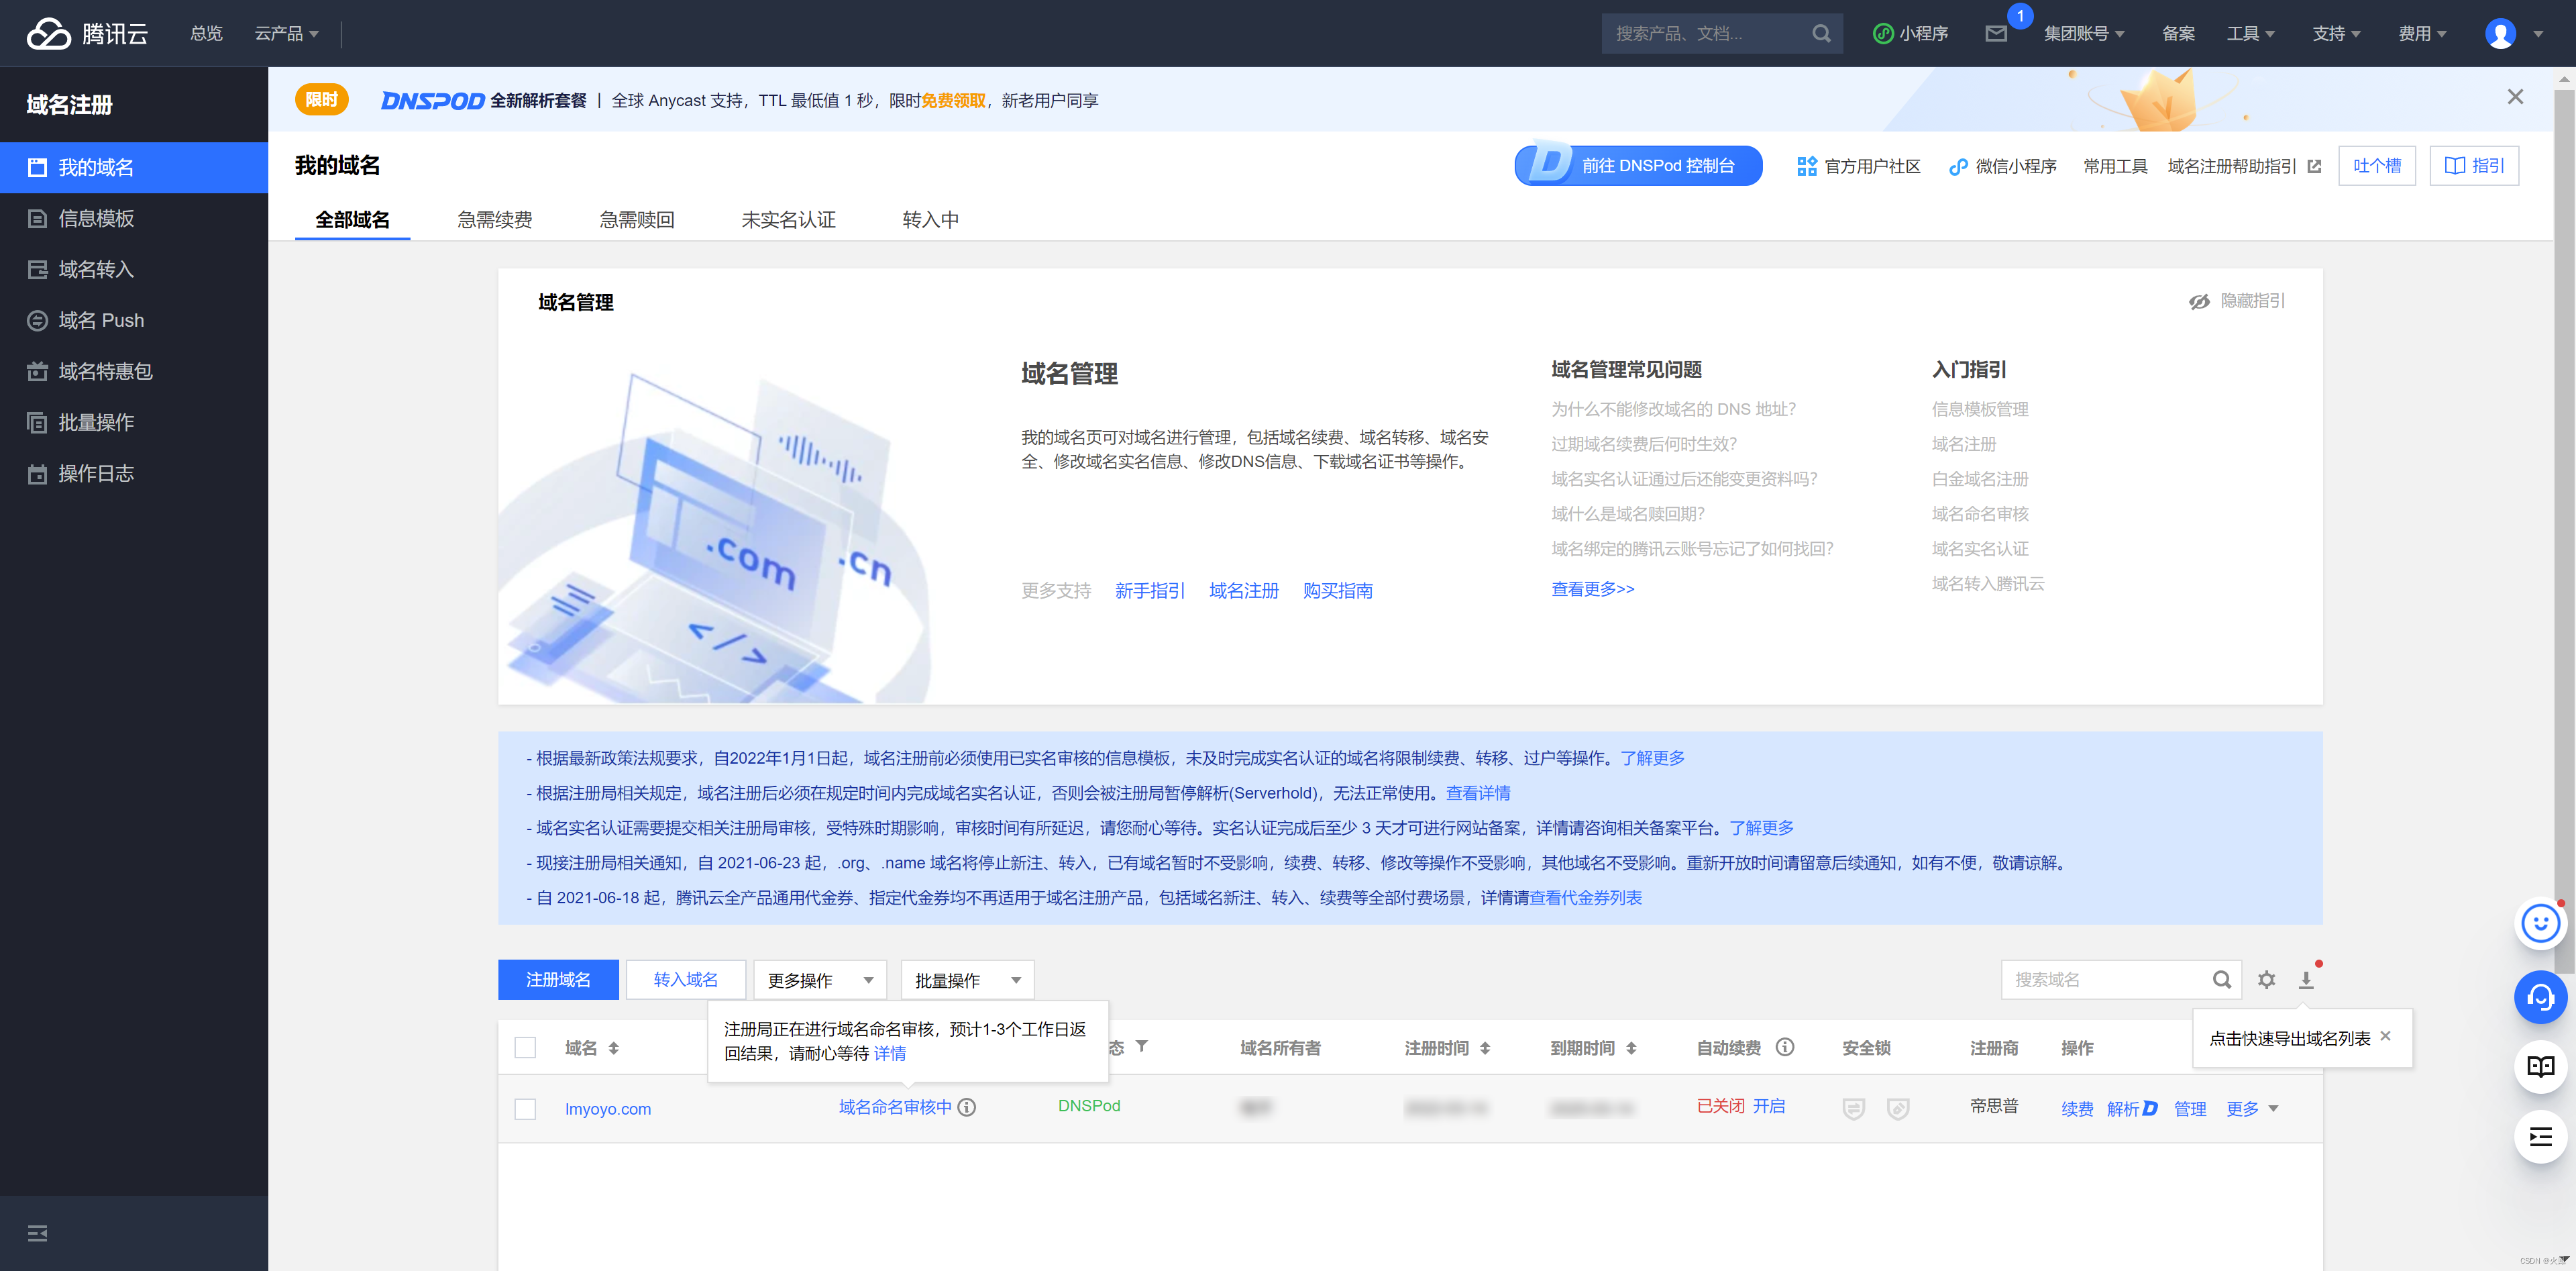Click the status column filter funnel icon
This screenshot has height=1271, width=2576.
(x=1141, y=1046)
